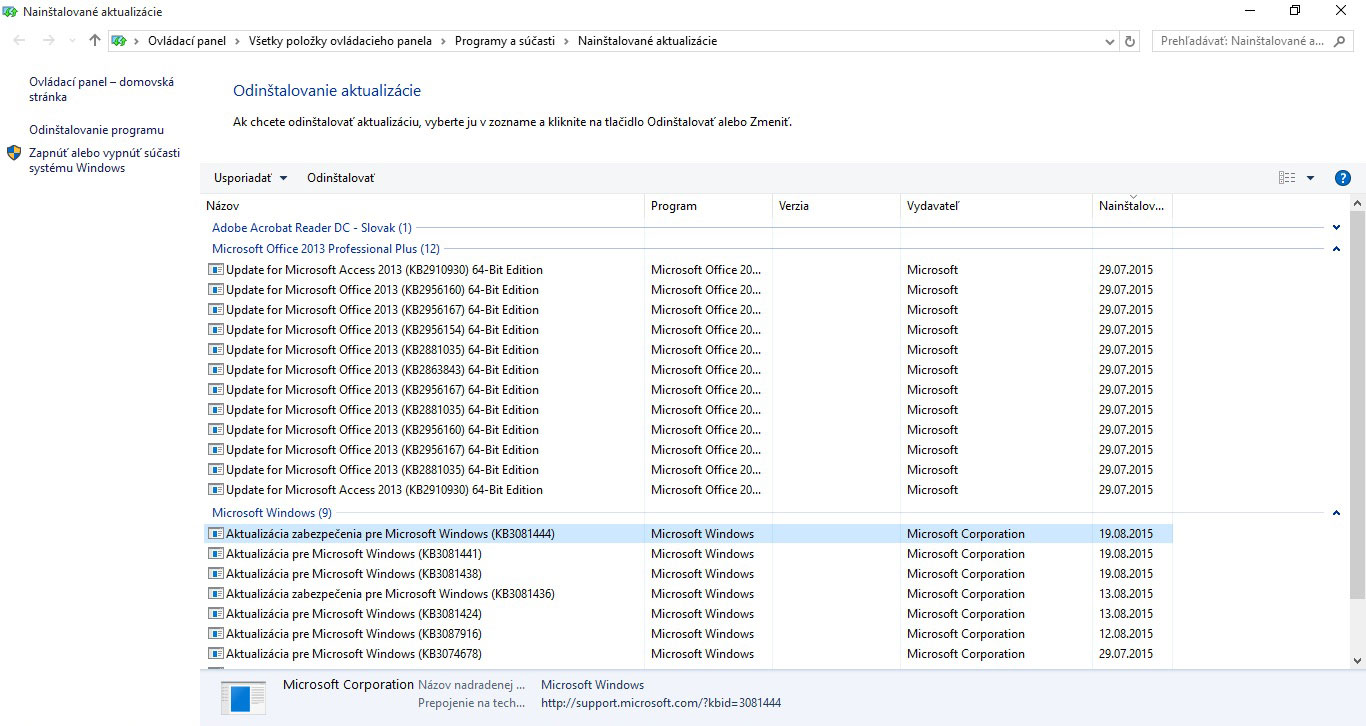Select Aktualizácia zabezpečenia pre Microsoft Windows (KB3081436)
1366x726 pixels.
(390, 594)
